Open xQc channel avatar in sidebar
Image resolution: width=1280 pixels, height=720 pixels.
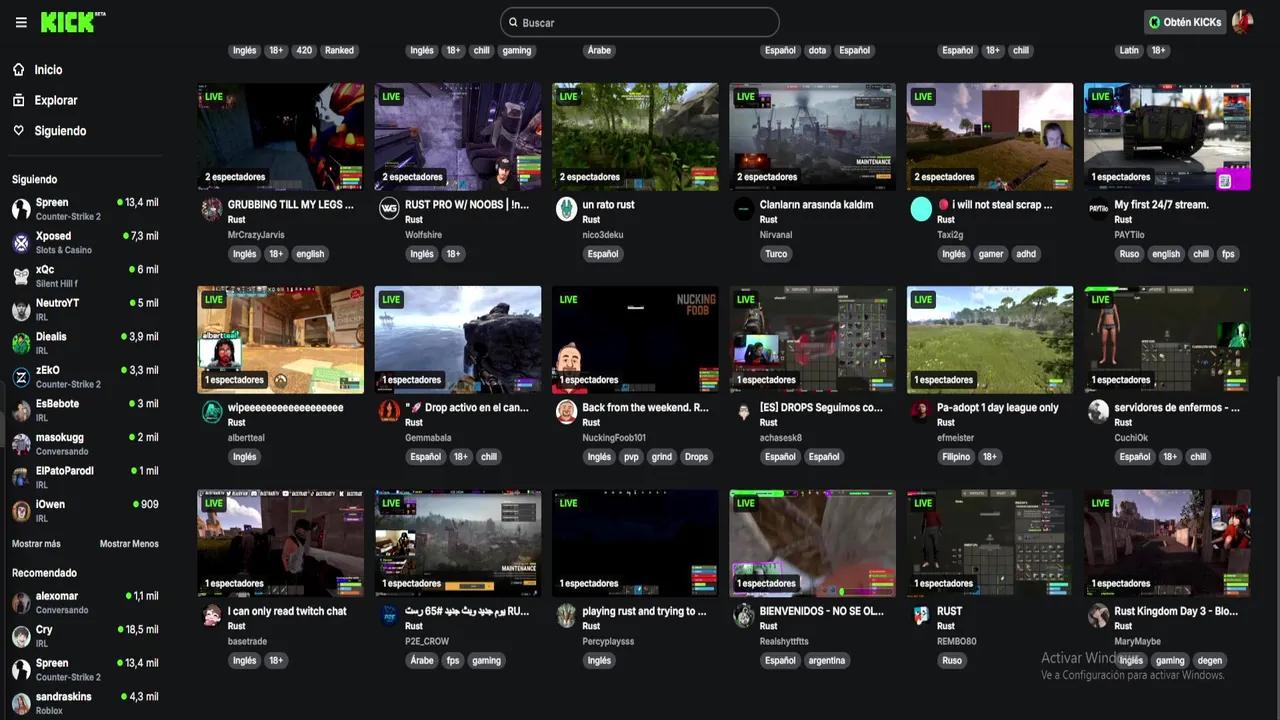[x=21, y=276]
